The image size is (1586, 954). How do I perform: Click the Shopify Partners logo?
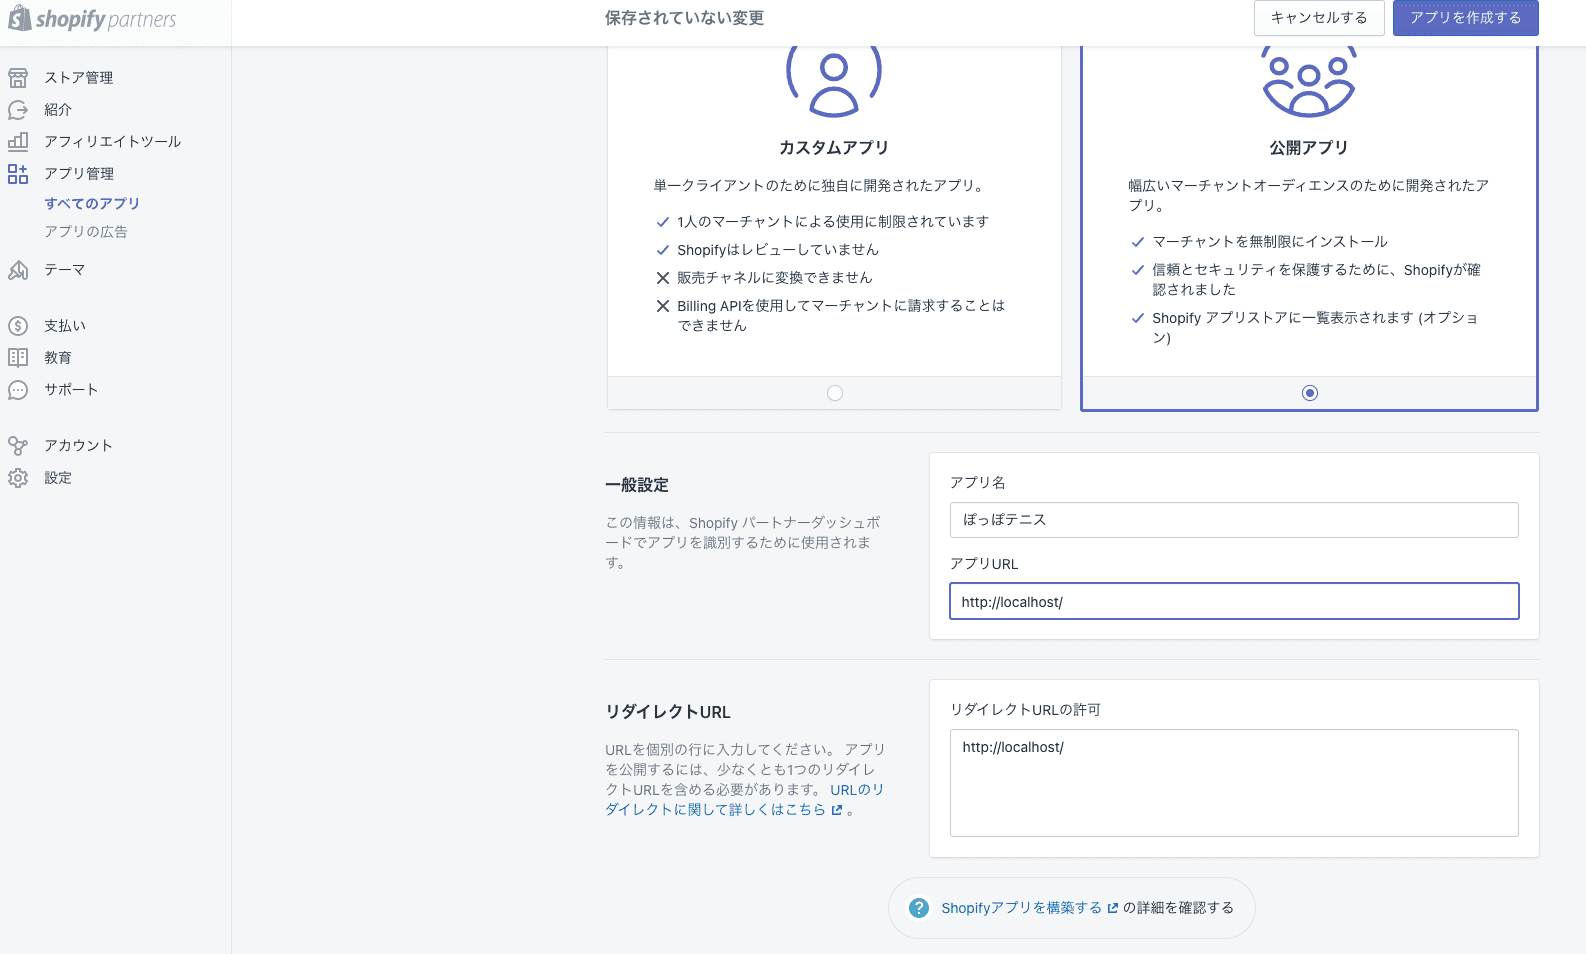(x=92, y=19)
